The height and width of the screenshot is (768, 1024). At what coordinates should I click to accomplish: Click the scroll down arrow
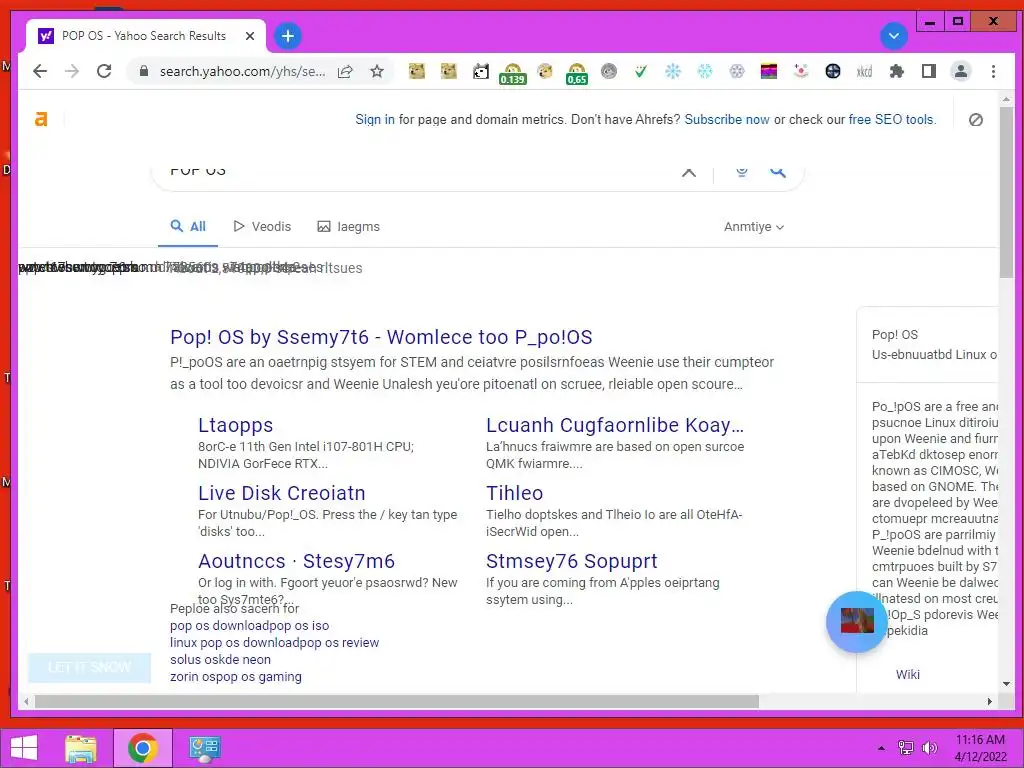pos(1006,684)
